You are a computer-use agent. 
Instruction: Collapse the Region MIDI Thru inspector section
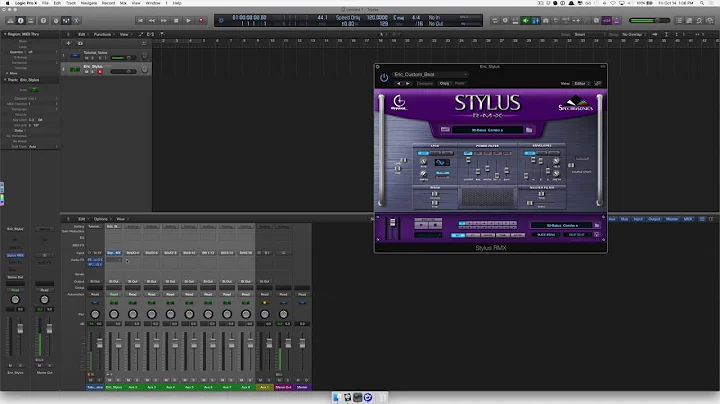[5, 34]
